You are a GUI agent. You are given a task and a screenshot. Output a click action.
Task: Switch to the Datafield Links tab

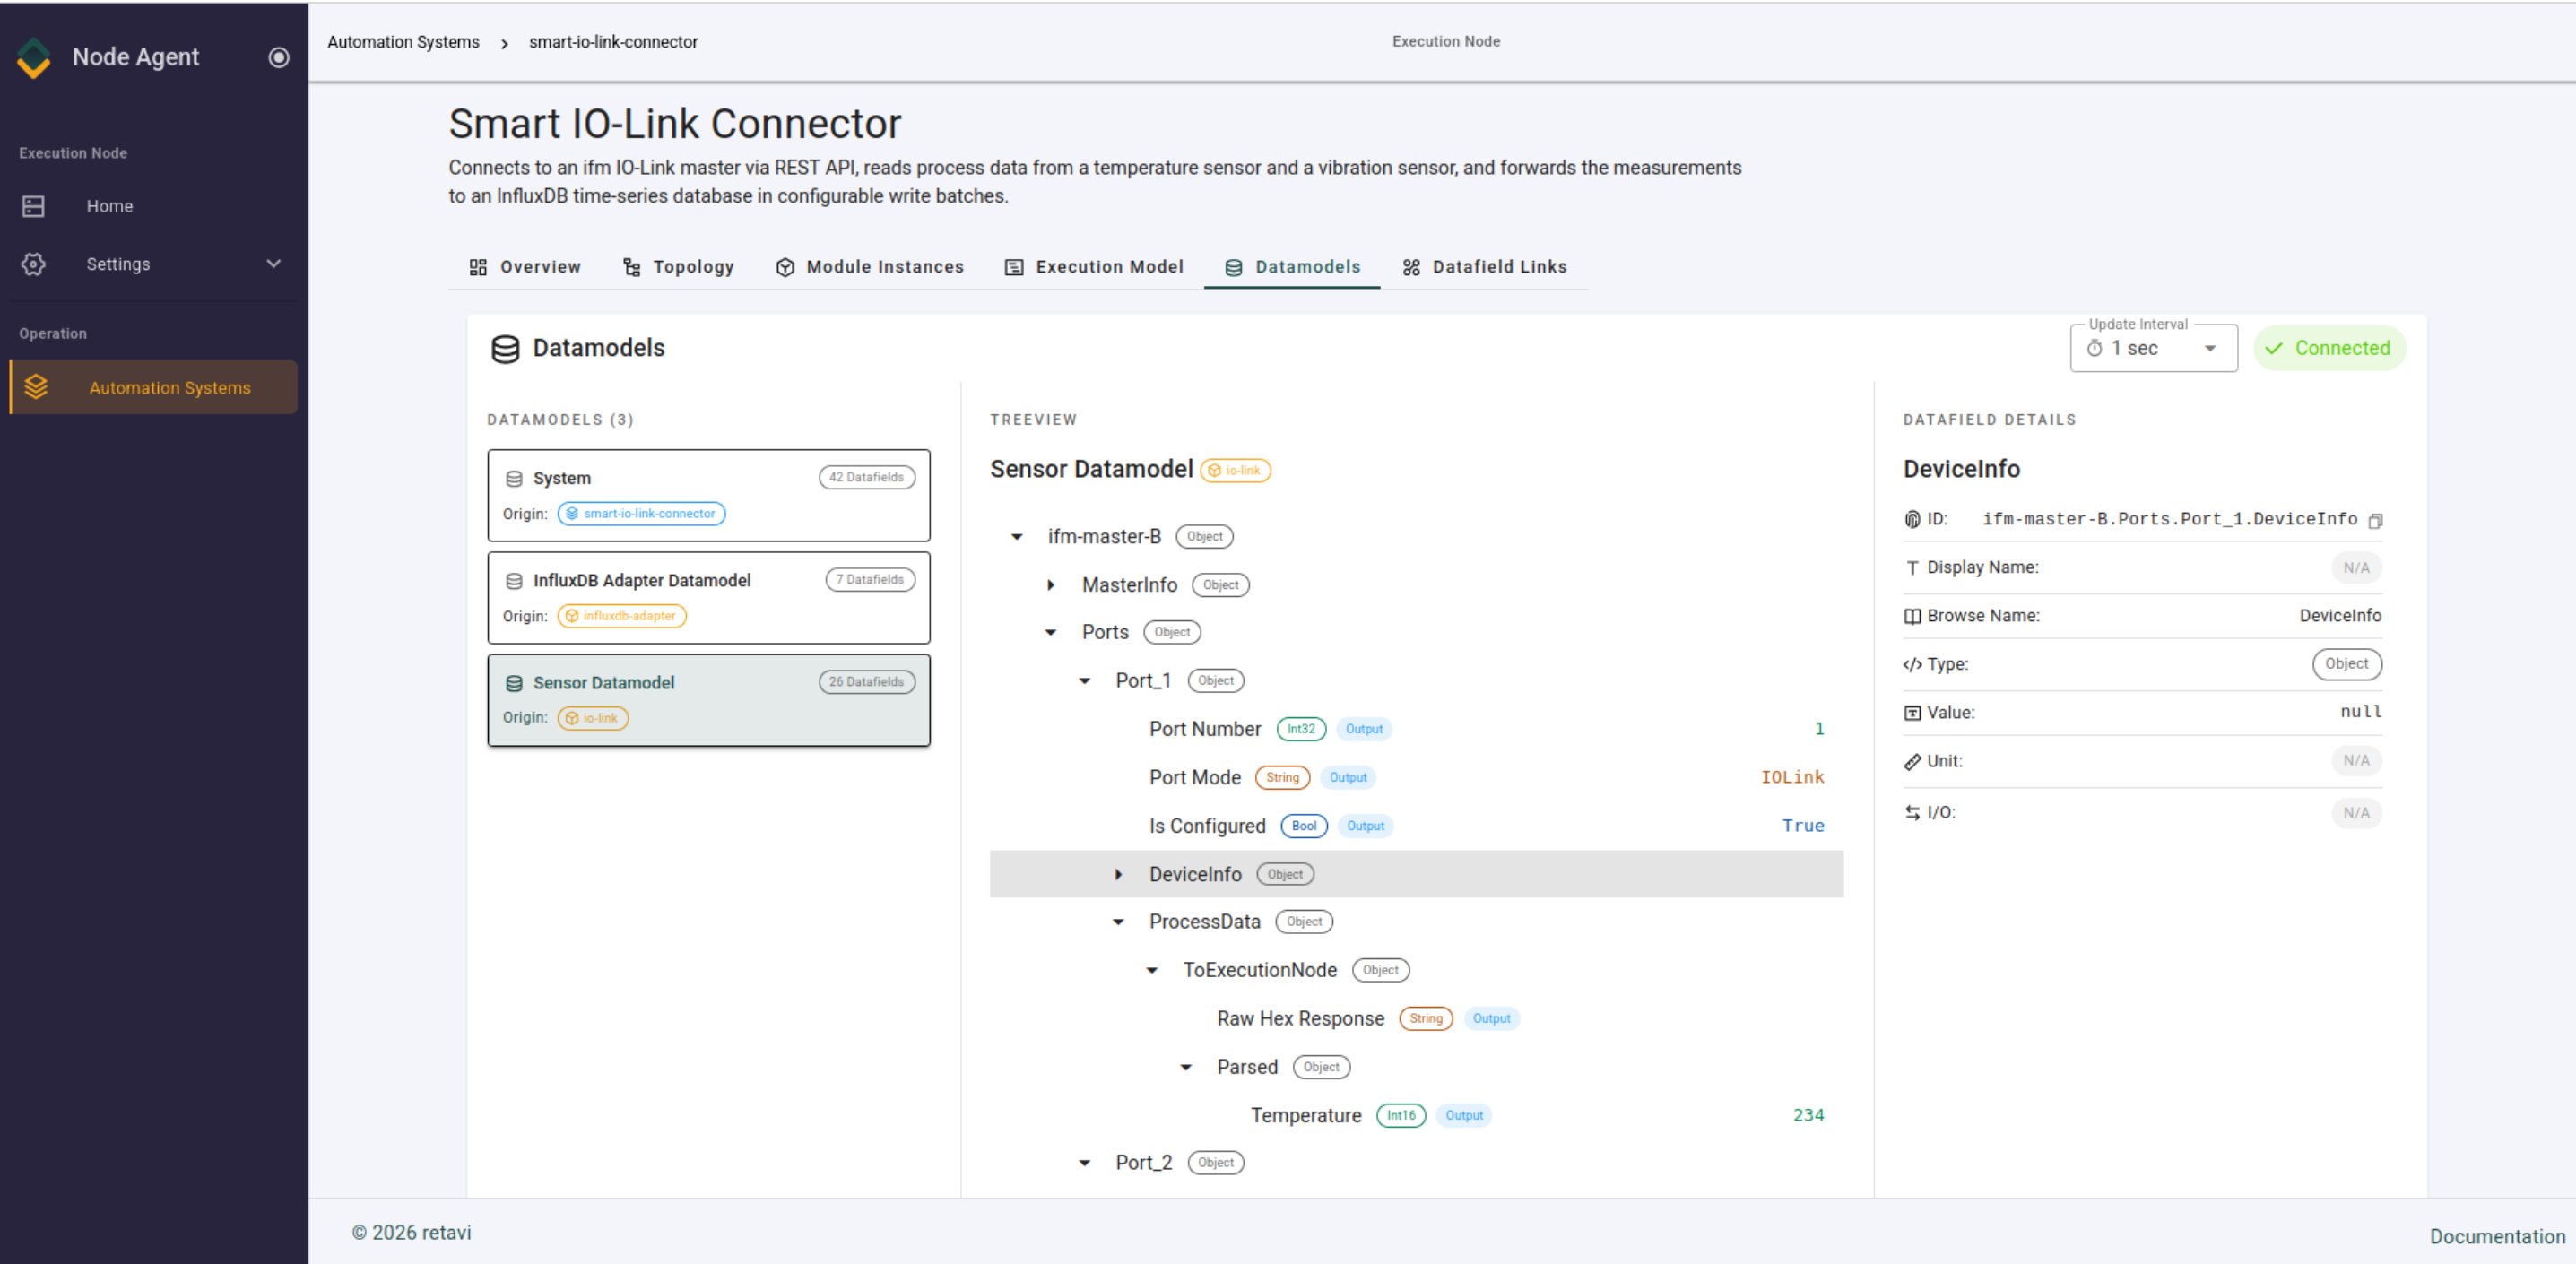1484,267
